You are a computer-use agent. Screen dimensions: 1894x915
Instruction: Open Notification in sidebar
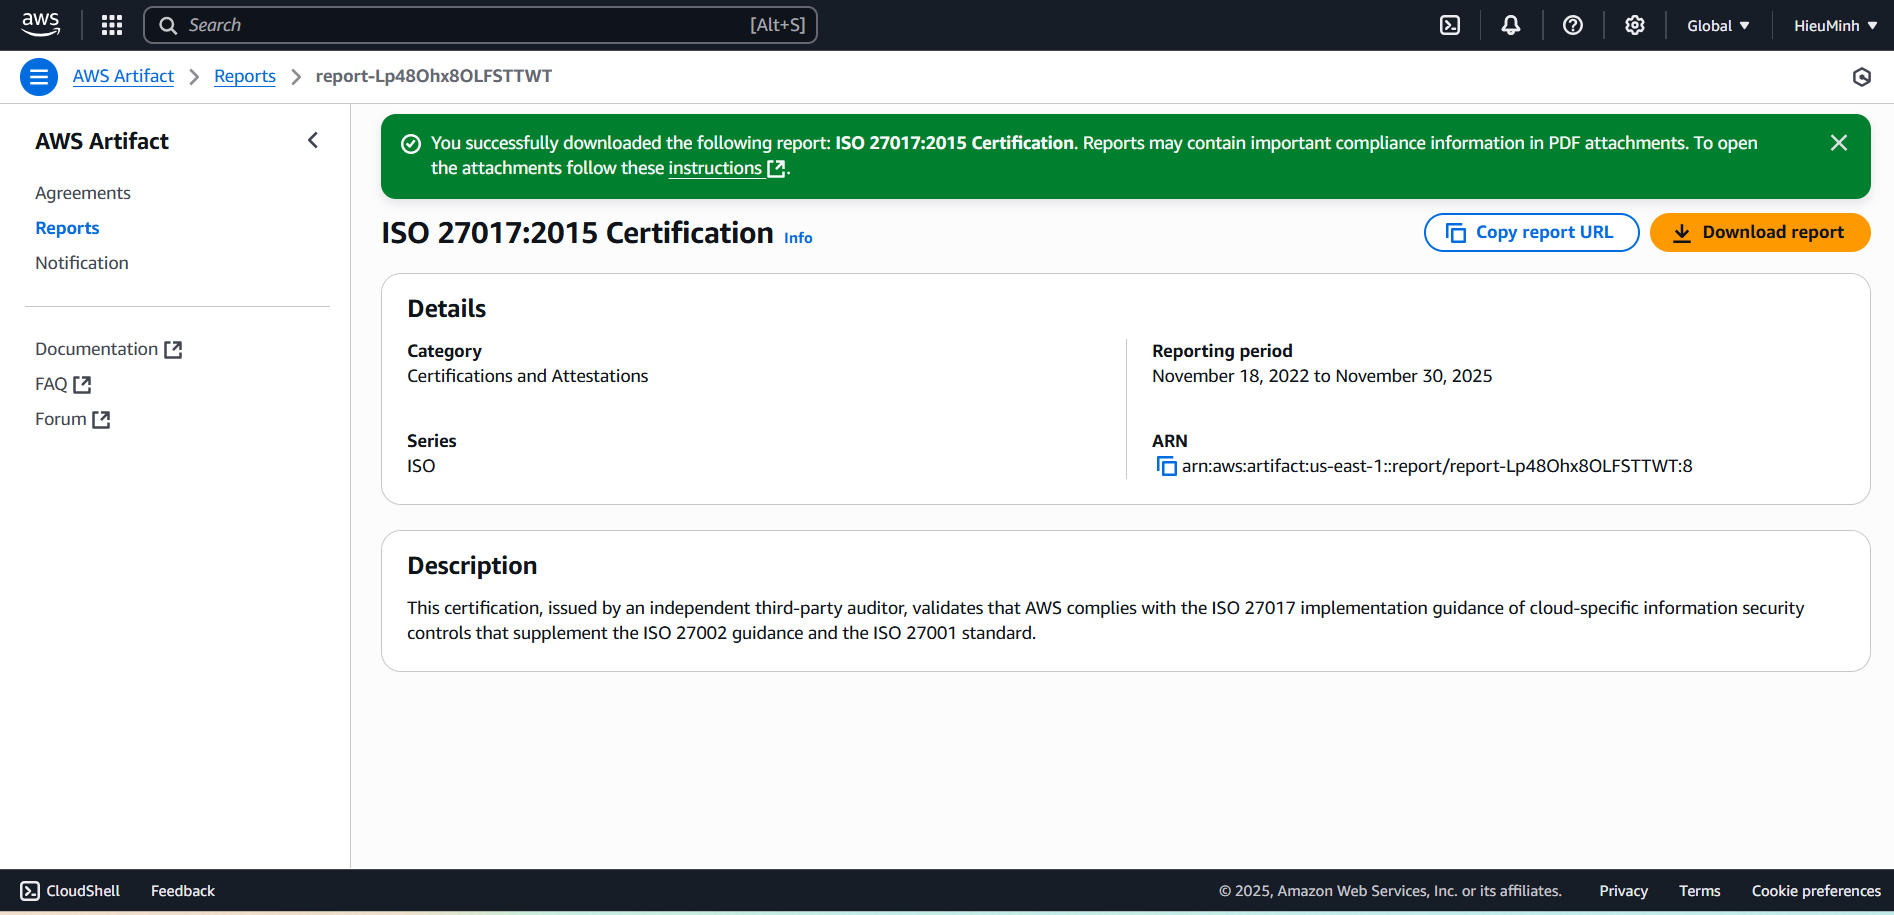(x=82, y=263)
